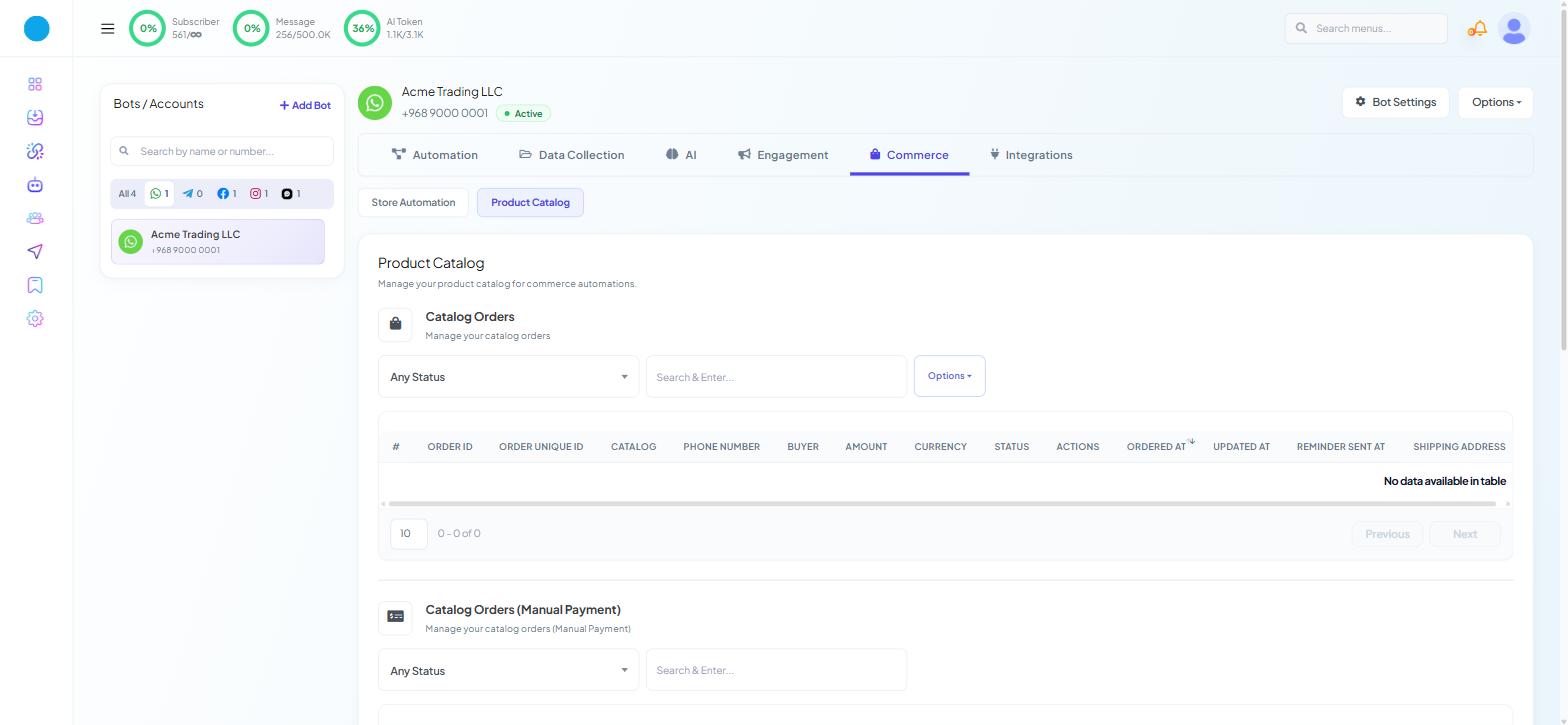Image resolution: width=1568 pixels, height=725 pixels.
Task: Click the Active status badge
Action: tap(523, 114)
